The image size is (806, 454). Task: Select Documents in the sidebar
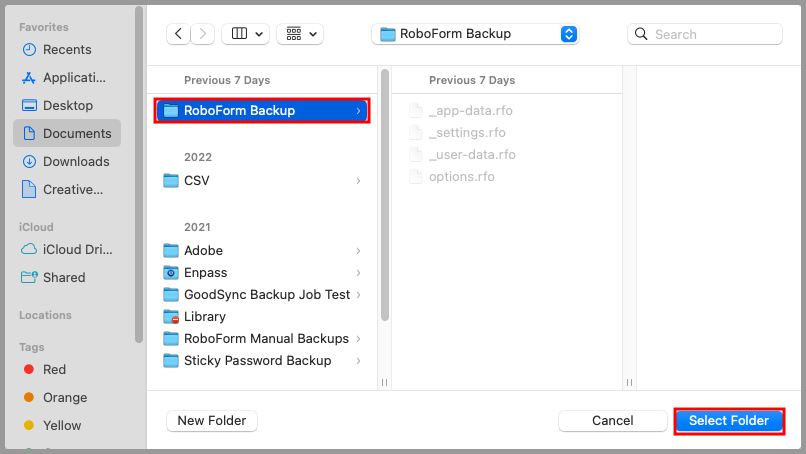coord(67,133)
